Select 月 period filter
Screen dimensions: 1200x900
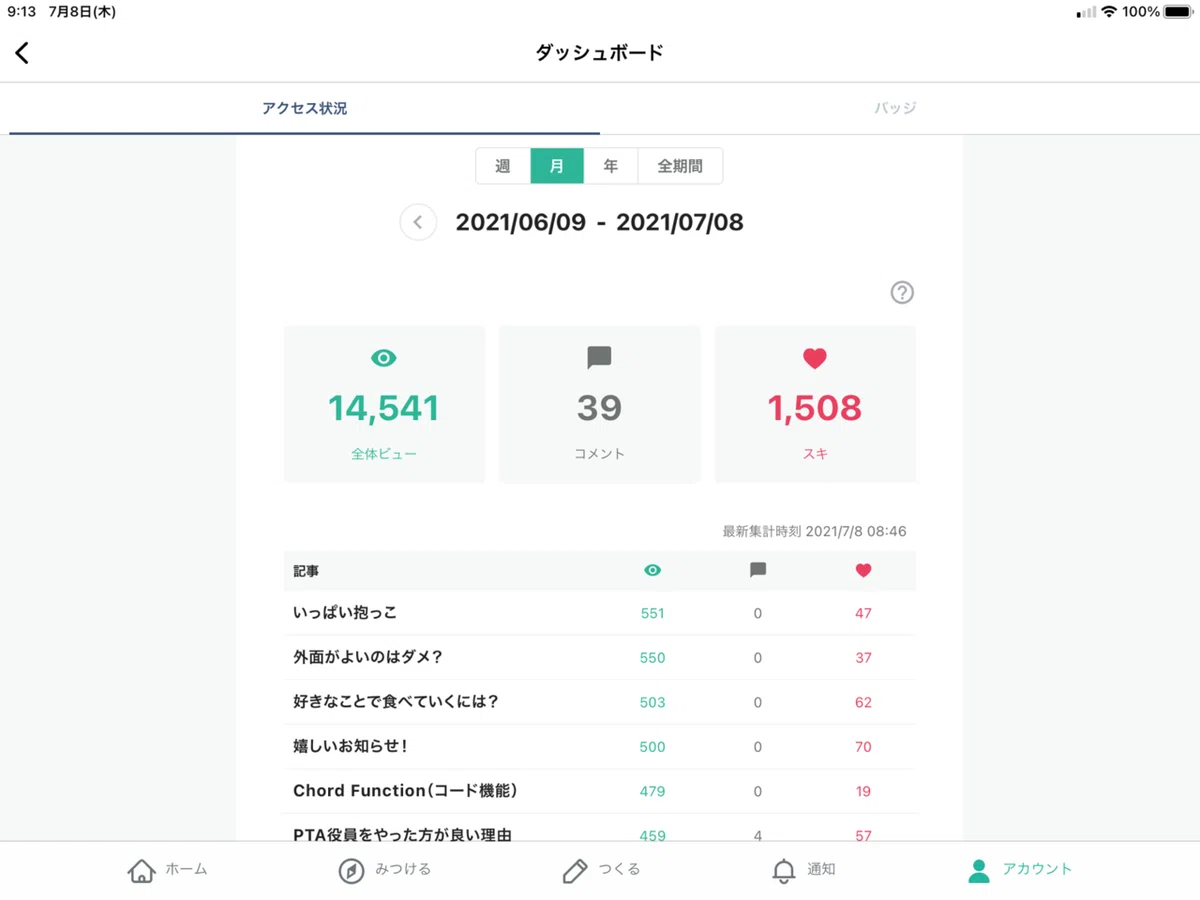(x=557, y=166)
